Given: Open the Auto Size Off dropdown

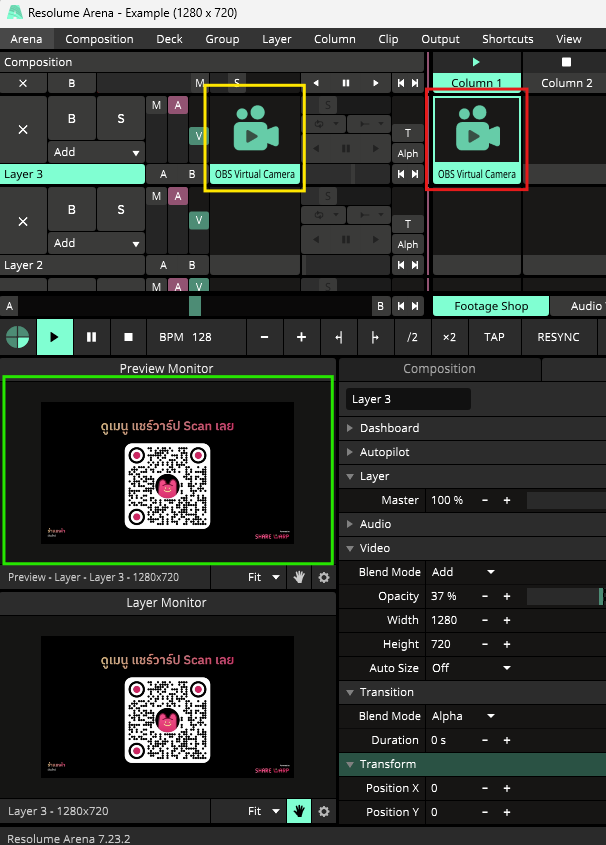Looking at the screenshot, I should click(x=470, y=668).
